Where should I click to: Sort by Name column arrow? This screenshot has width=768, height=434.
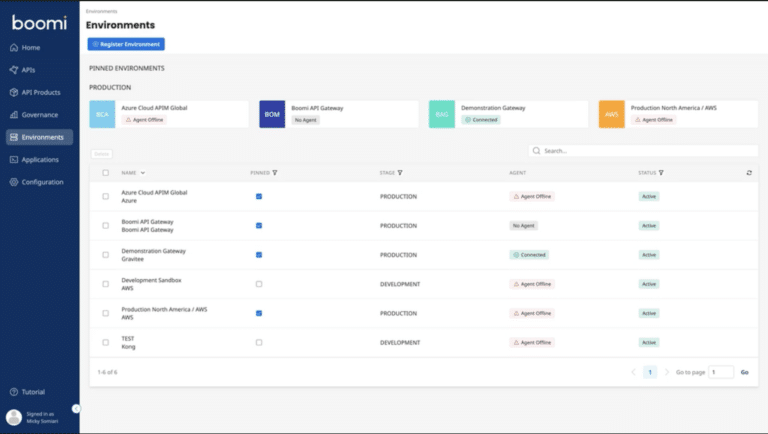(x=143, y=173)
